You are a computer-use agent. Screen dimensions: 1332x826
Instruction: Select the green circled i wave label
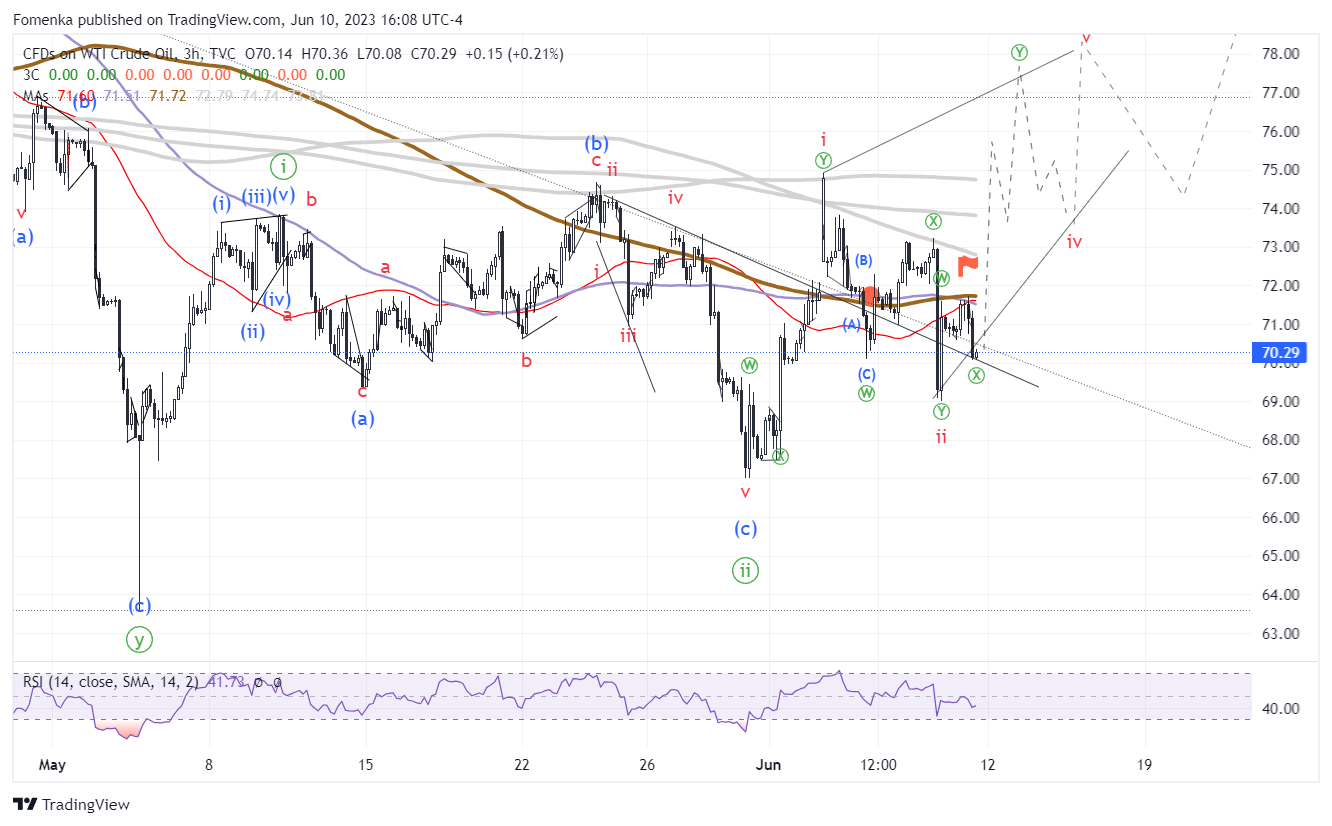284,165
